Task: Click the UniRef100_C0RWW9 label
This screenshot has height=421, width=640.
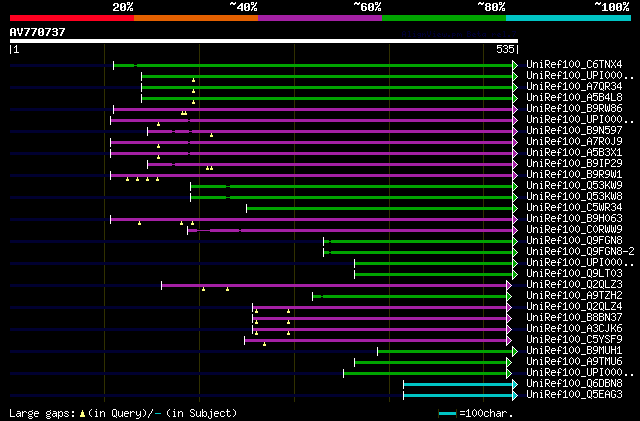Action: pos(574,230)
